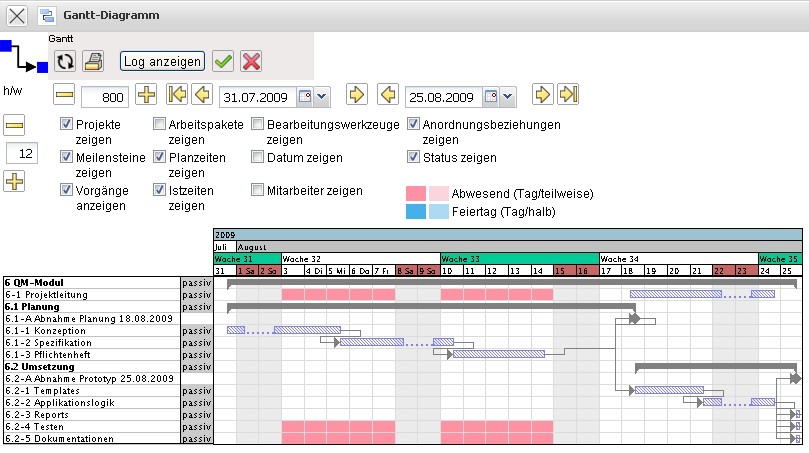Click the minus icon beside width 800
This screenshot has height=453, width=809.
click(65, 95)
